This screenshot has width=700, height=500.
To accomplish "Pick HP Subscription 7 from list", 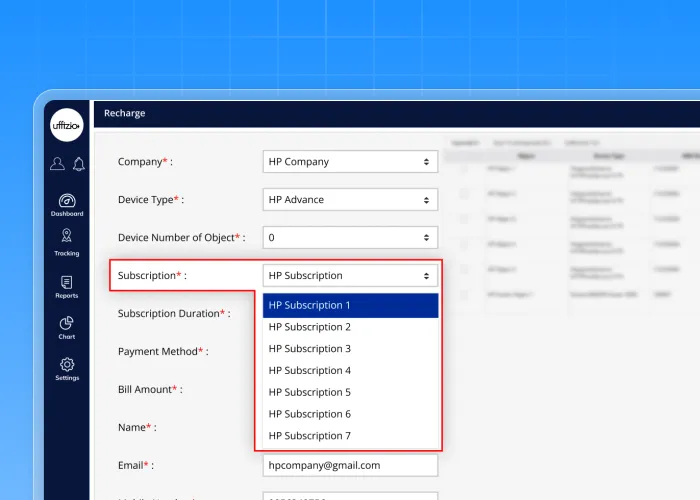I will (x=350, y=436).
